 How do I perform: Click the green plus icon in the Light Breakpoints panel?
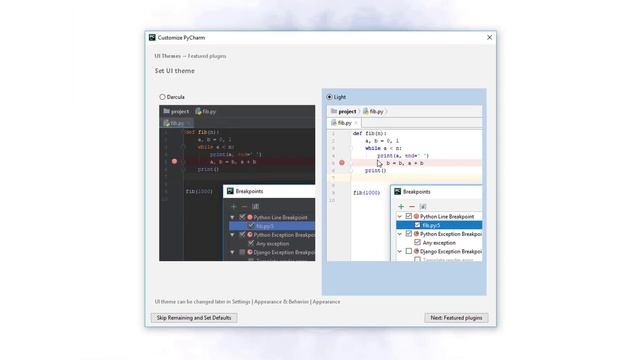[401, 207]
